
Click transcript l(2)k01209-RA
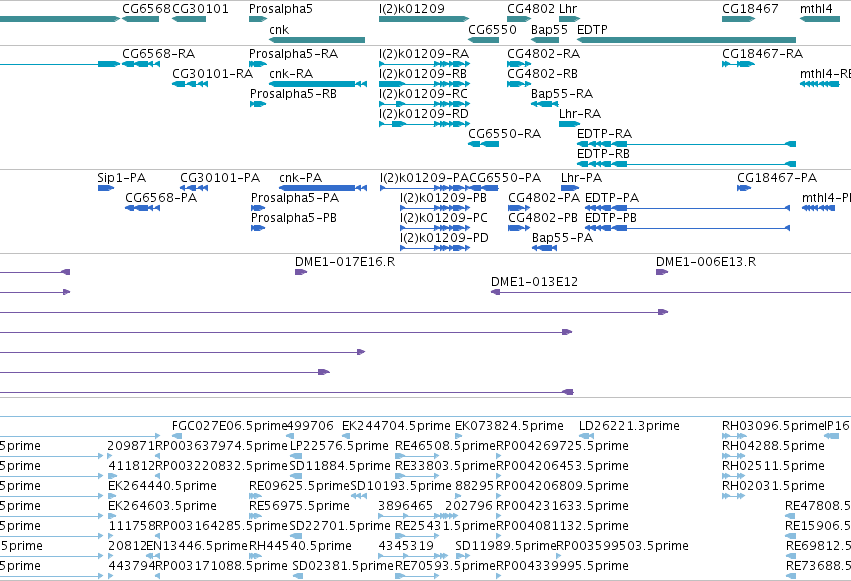point(424,64)
